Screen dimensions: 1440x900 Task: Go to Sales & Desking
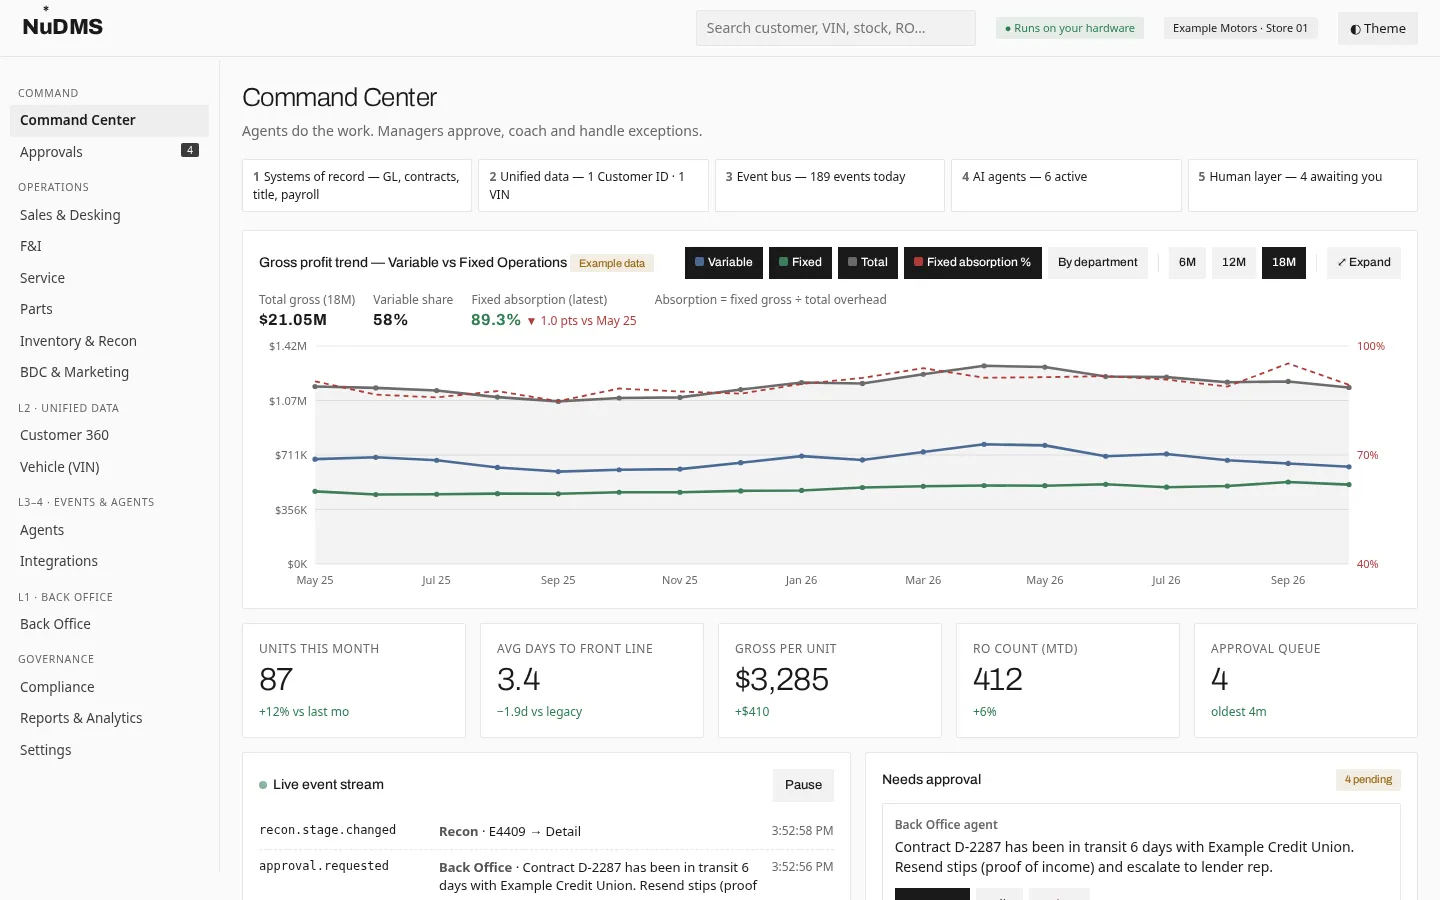point(109,215)
